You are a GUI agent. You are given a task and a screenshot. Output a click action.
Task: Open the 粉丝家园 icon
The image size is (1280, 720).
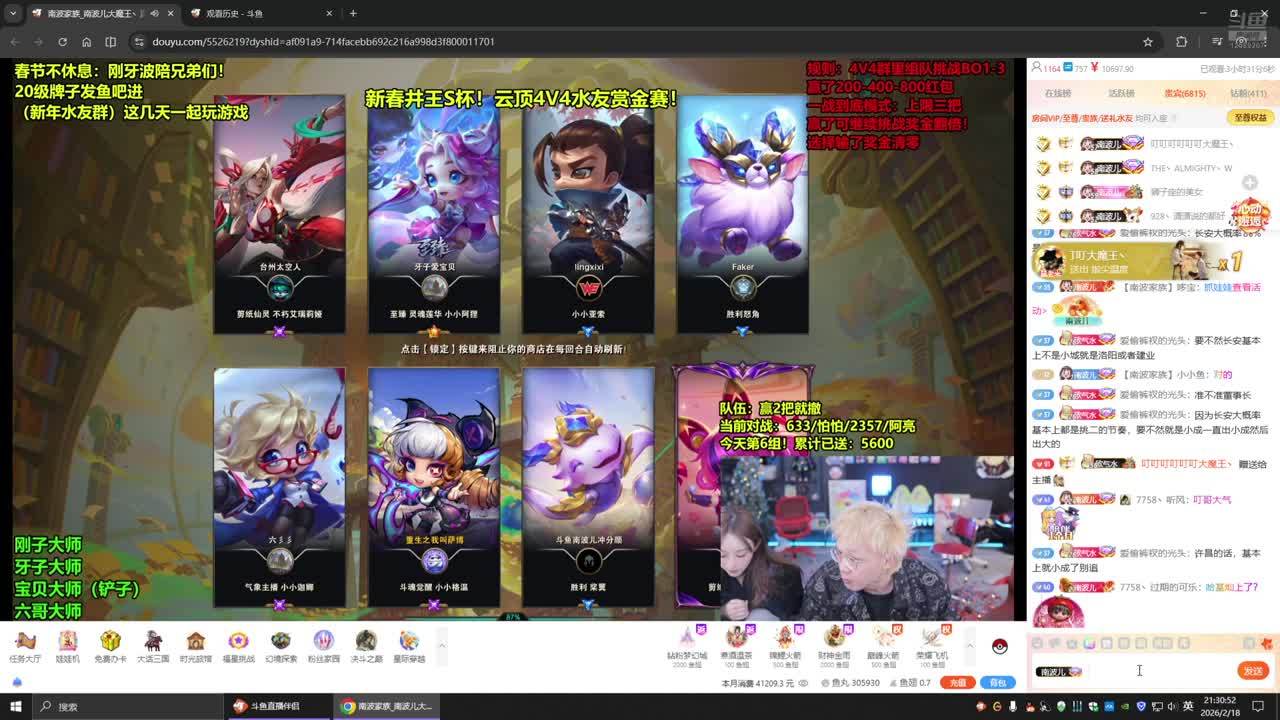[324, 646]
